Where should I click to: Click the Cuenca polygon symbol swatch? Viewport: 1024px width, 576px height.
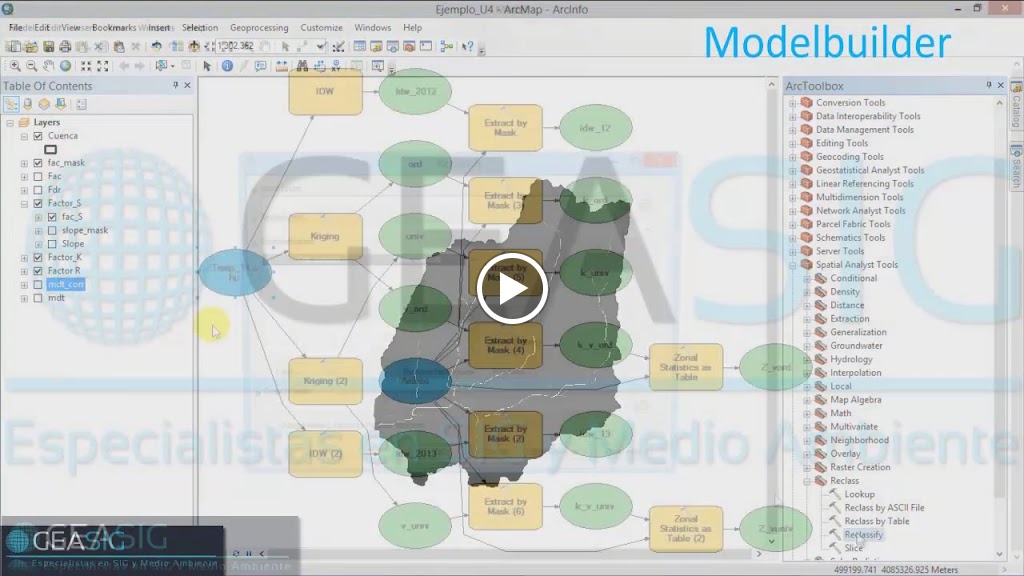pos(50,150)
